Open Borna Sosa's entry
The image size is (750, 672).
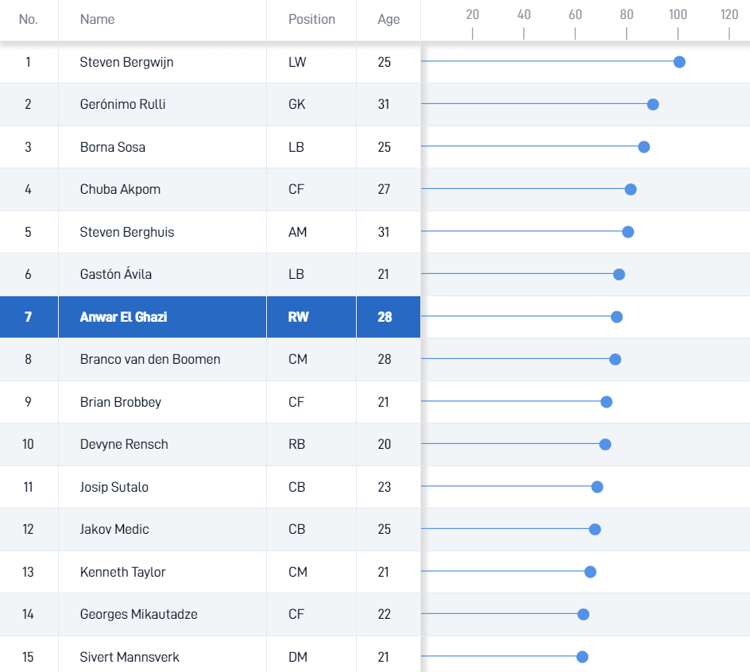(x=113, y=147)
